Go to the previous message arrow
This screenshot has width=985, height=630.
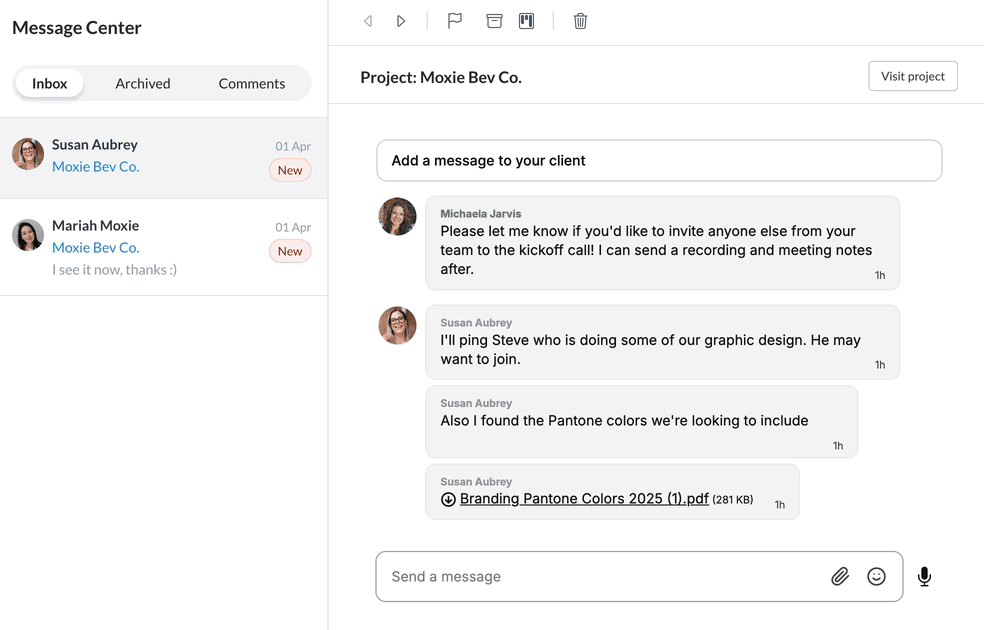[368, 21]
